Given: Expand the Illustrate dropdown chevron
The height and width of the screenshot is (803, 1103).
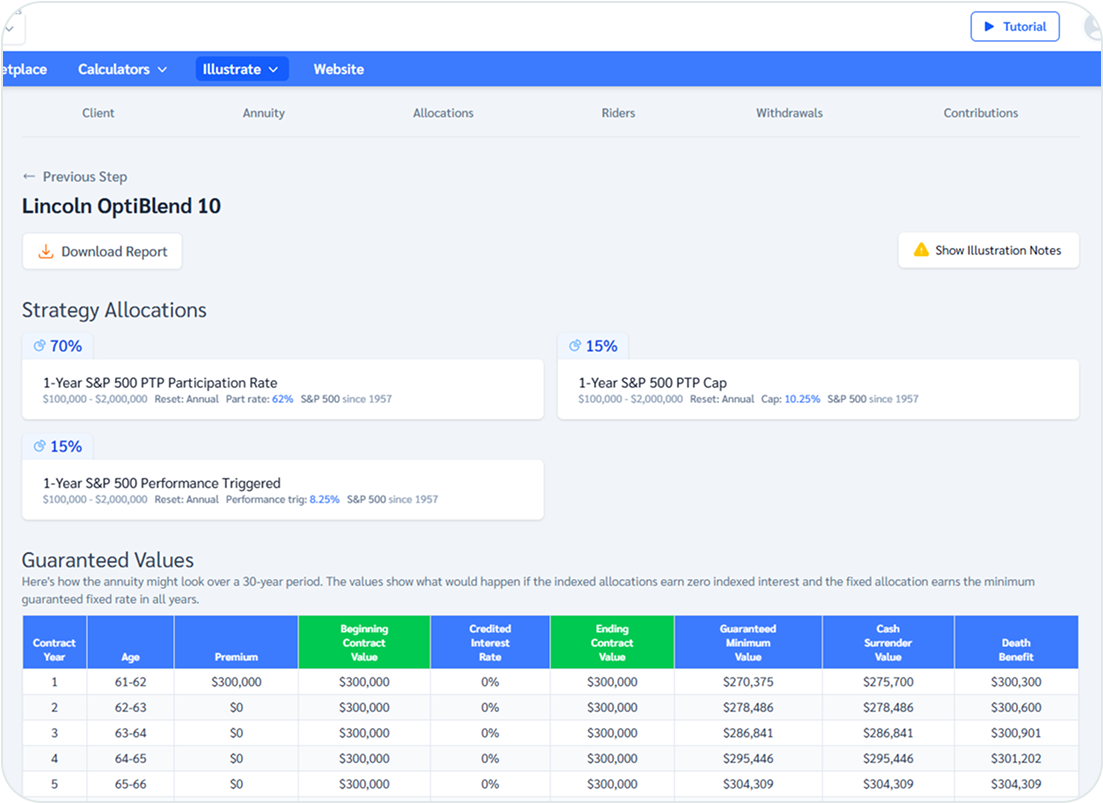Looking at the screenshot, I should 274,70.
